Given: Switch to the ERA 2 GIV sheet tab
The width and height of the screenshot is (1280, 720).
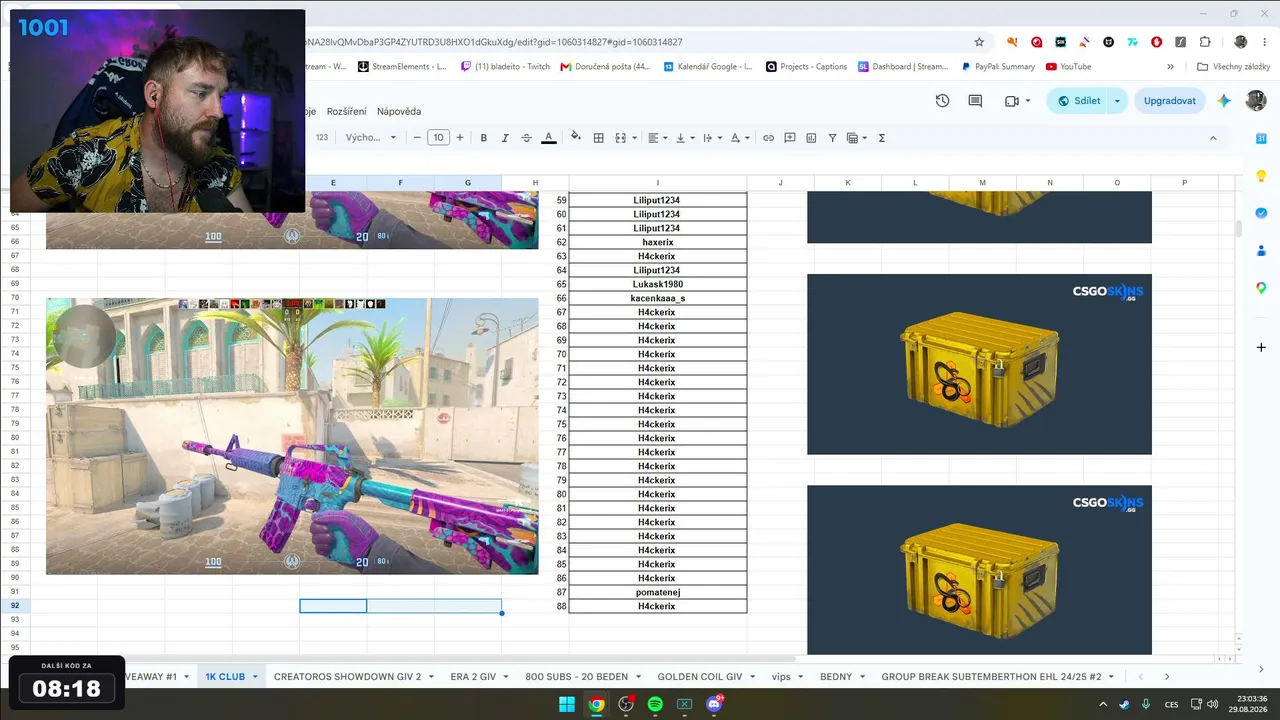Looking at the screenshot, I should 480,677.
